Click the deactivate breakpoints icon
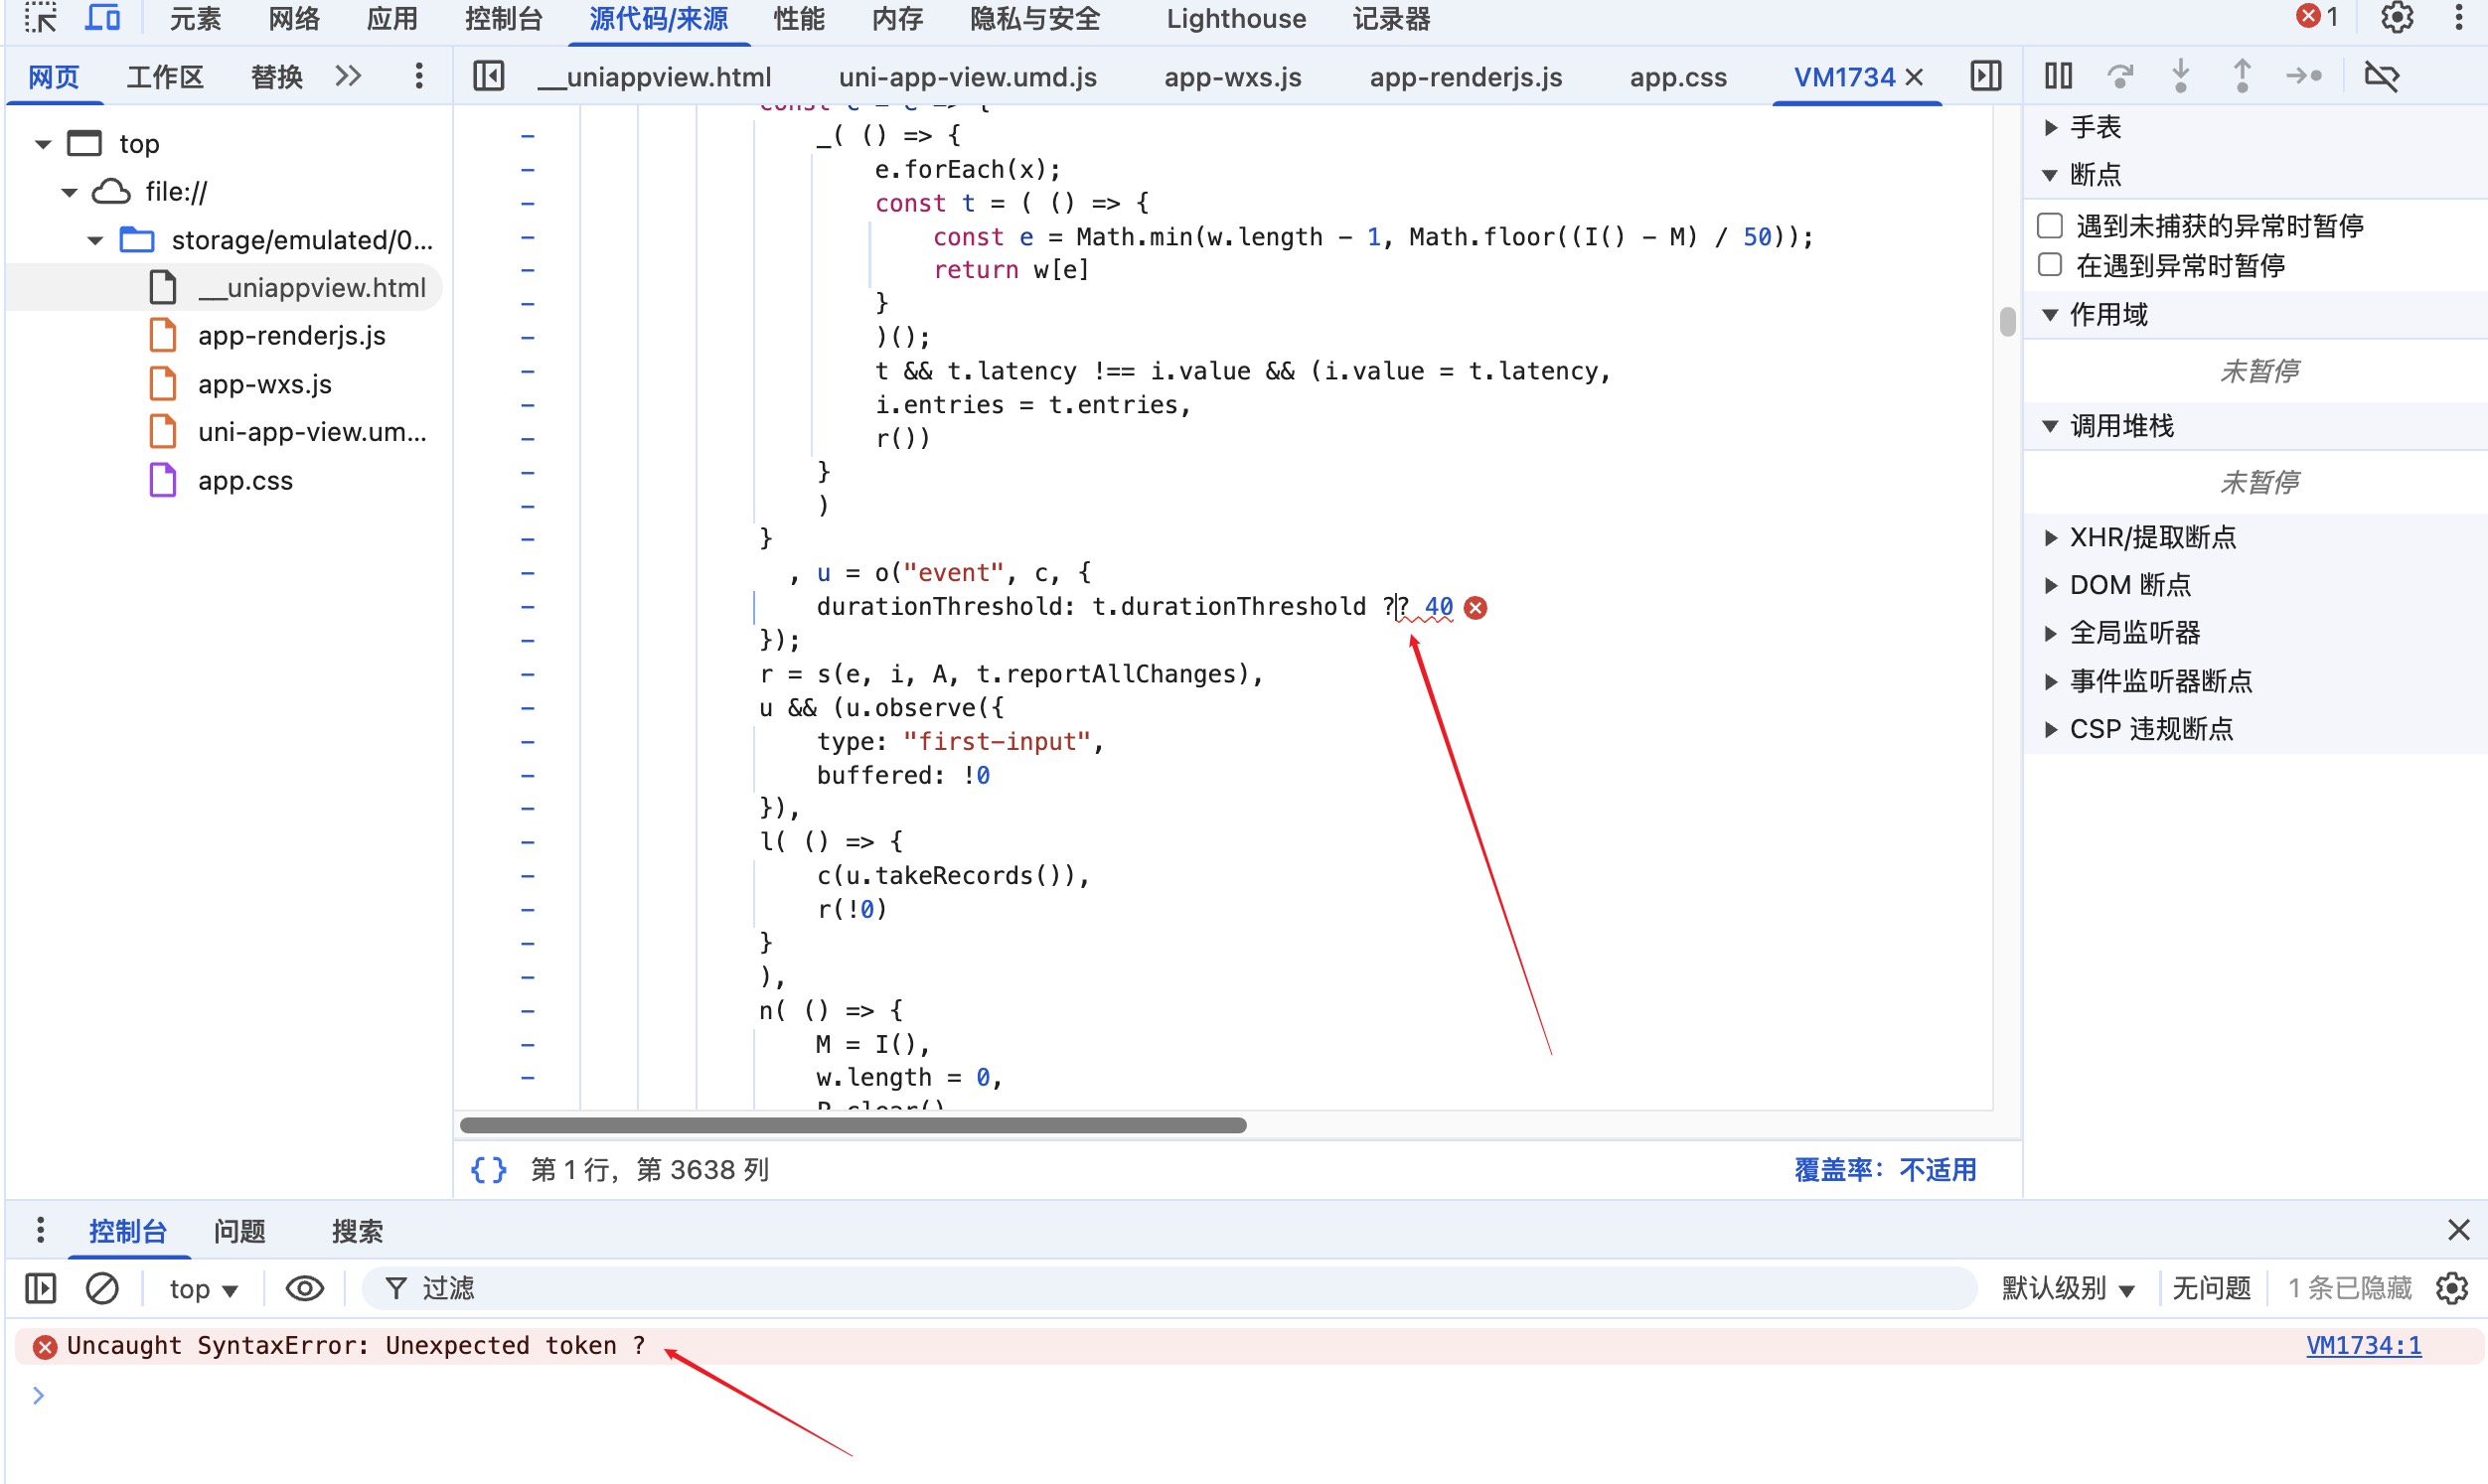Viewport: 2488px width, 1484px height. coord(2381,76)
